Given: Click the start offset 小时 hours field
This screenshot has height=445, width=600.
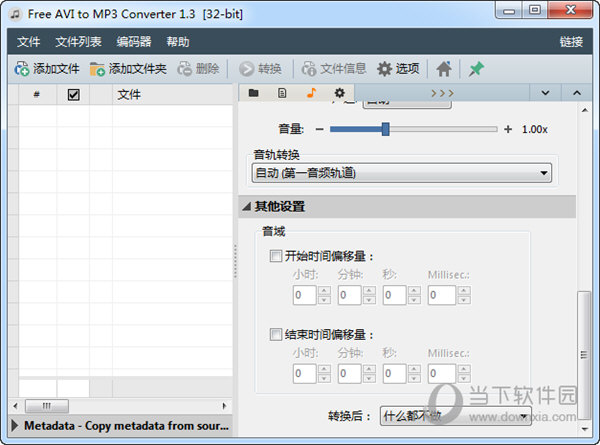Looking at the screenshot, I should [305, 295].
